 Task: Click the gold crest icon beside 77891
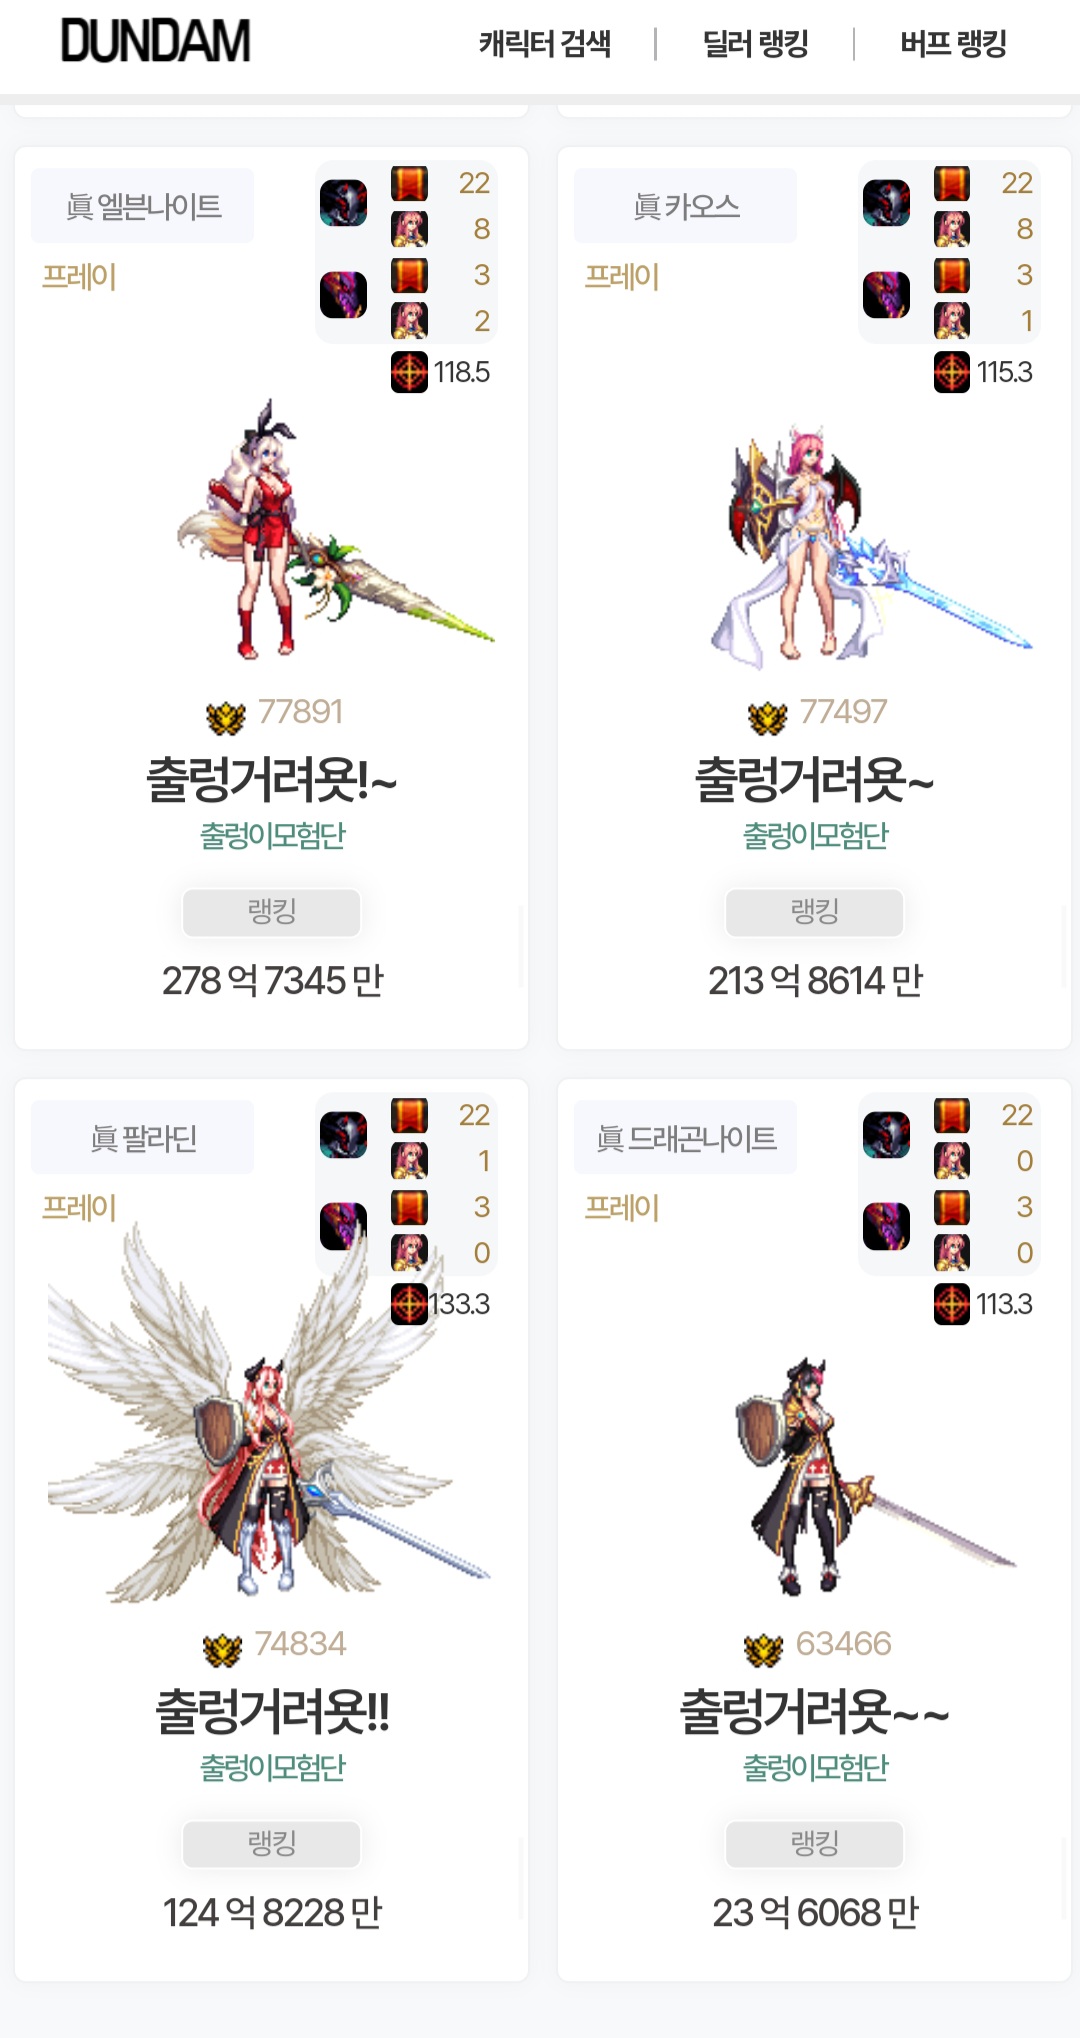[226, 716]
